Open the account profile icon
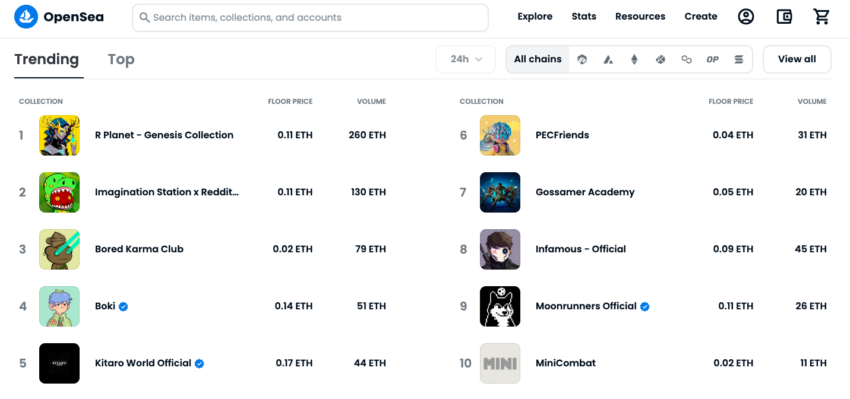 coord(746,17)
